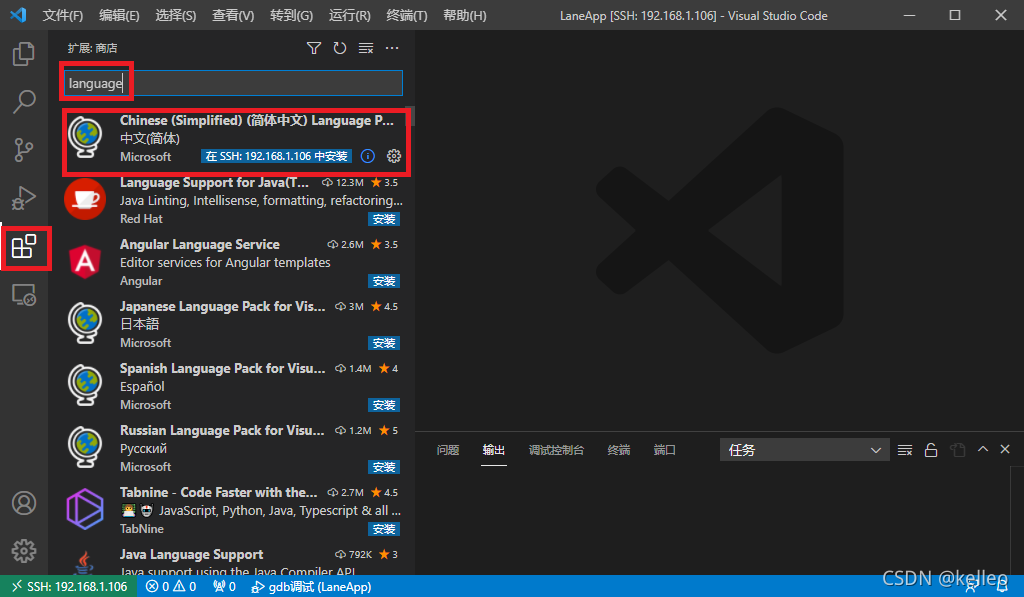Click the info icon on Chinese Language Pack
The height and width of the screenshot is (597, 1024).
point(368,156)
